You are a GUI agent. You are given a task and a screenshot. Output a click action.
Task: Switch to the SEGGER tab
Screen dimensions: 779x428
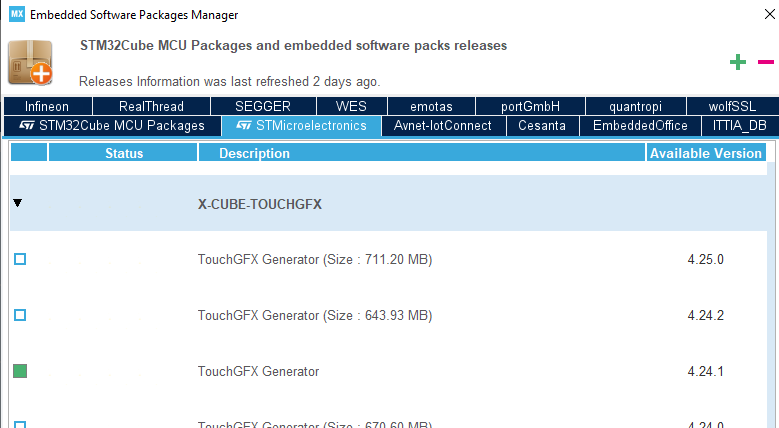pyautogui.click(x=263, y=106)
